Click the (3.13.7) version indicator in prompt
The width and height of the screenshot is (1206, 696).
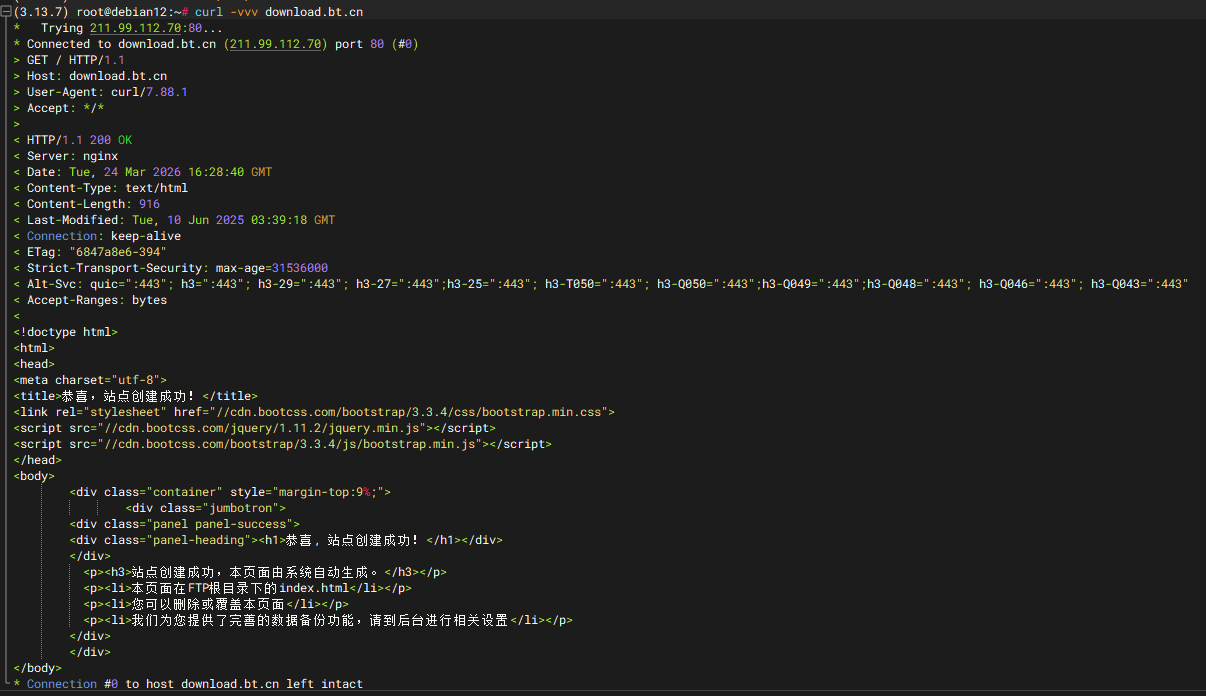click(x=38, y=11)
